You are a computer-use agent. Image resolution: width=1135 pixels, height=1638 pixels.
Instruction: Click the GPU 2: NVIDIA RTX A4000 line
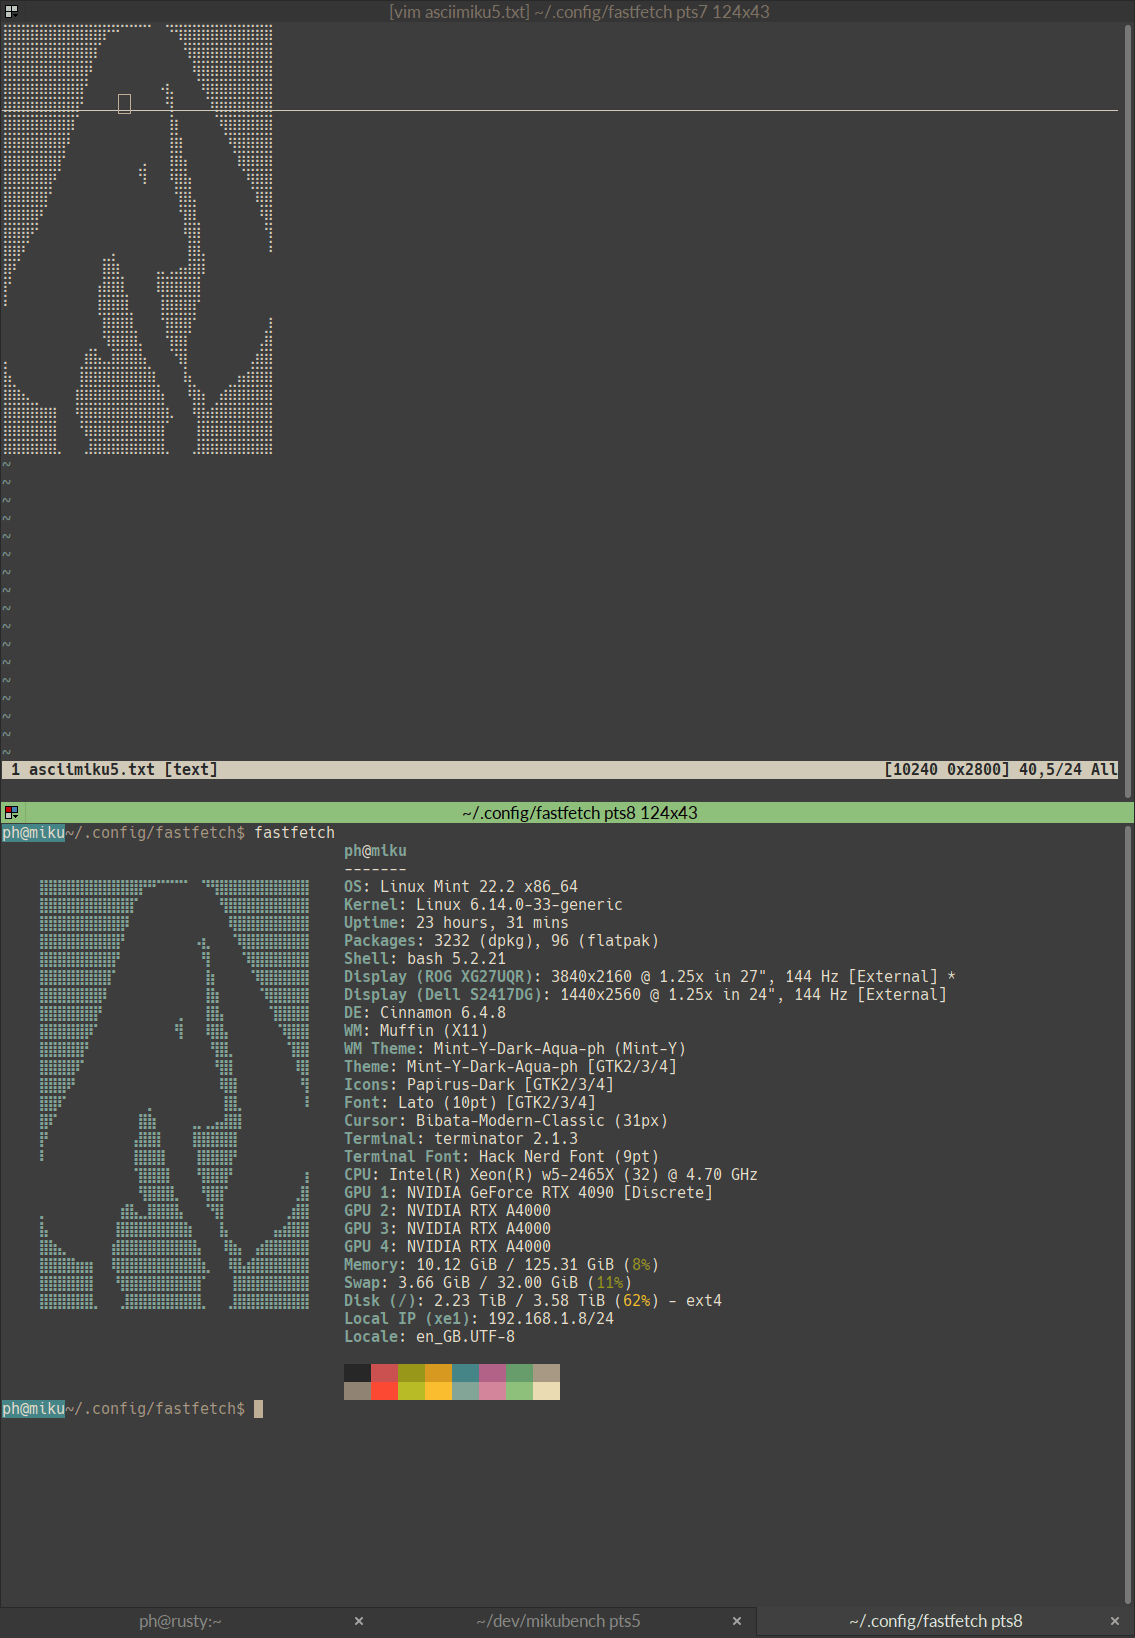point(447,1211)
